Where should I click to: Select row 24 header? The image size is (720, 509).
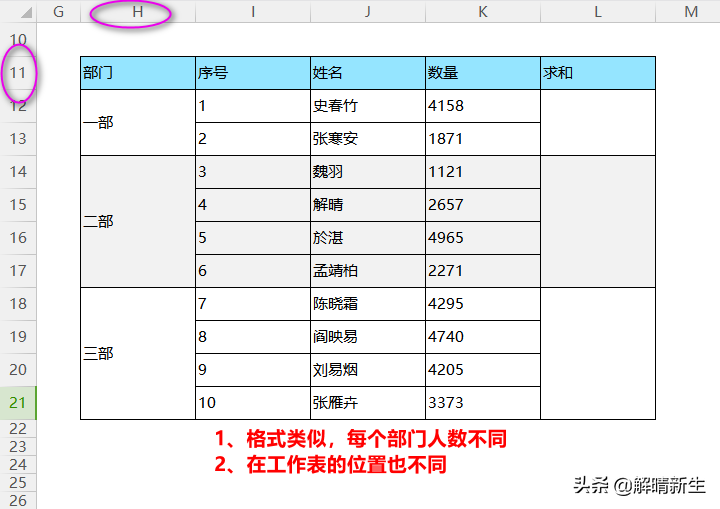[18, 464]
